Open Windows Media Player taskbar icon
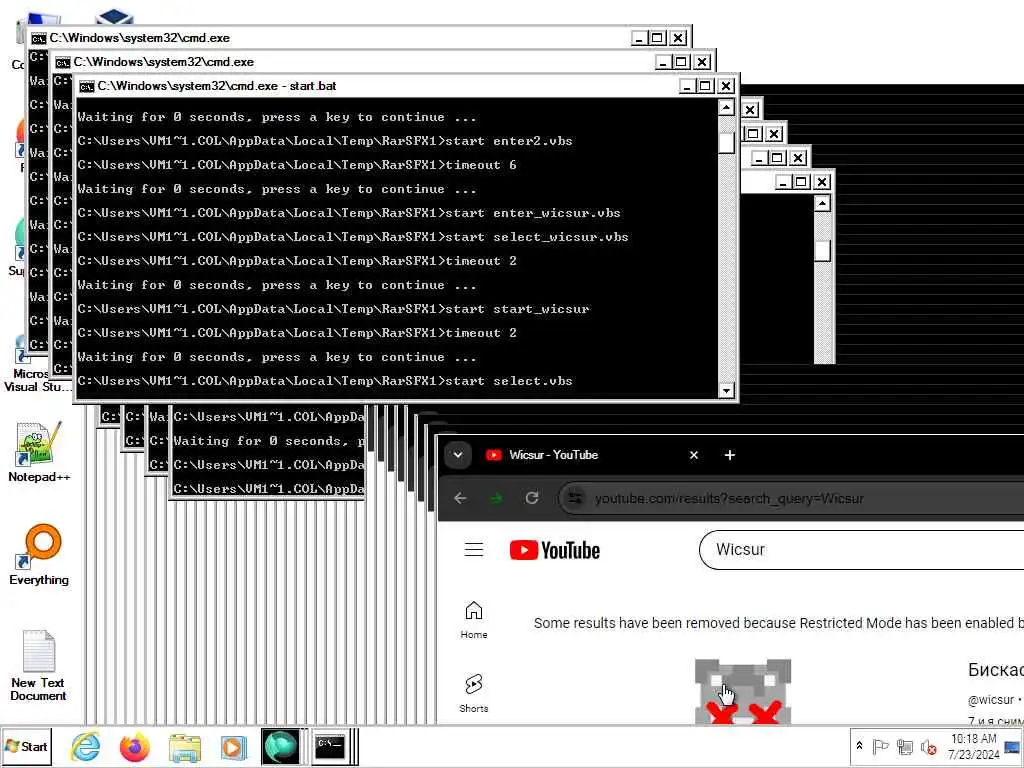The image size is (1024, 768). pos(233,747)
